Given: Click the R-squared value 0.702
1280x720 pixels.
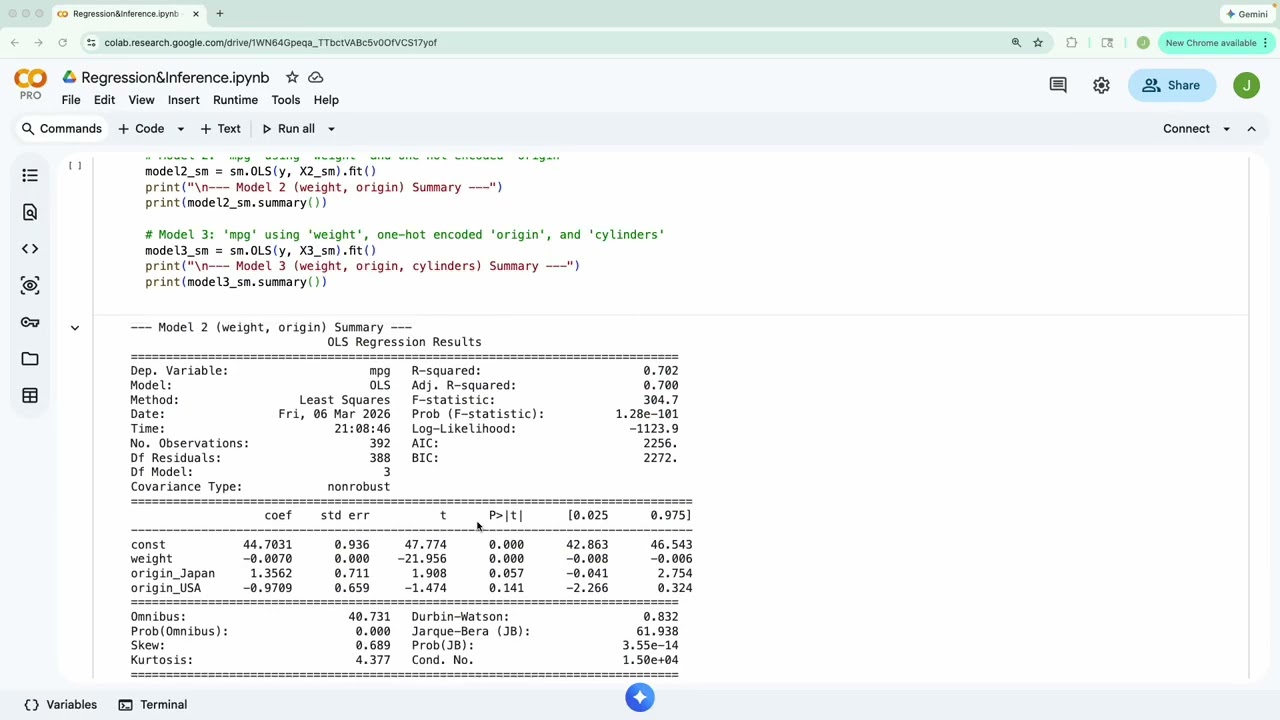Looking at the screenshot, I should coord(660,371).
